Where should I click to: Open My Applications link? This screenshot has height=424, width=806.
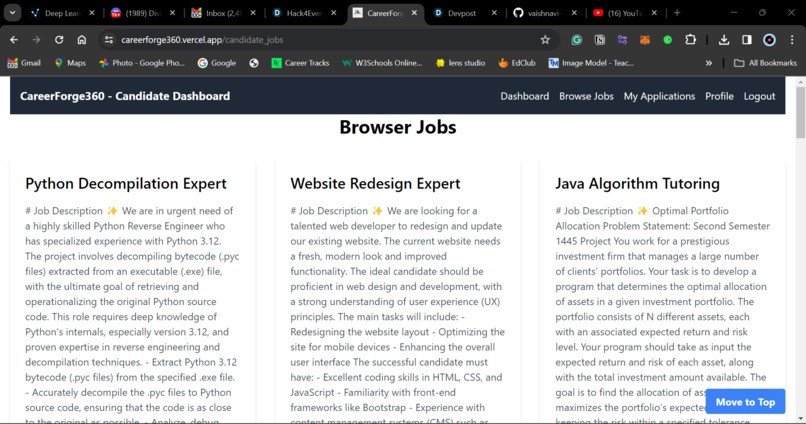(660, 96)
